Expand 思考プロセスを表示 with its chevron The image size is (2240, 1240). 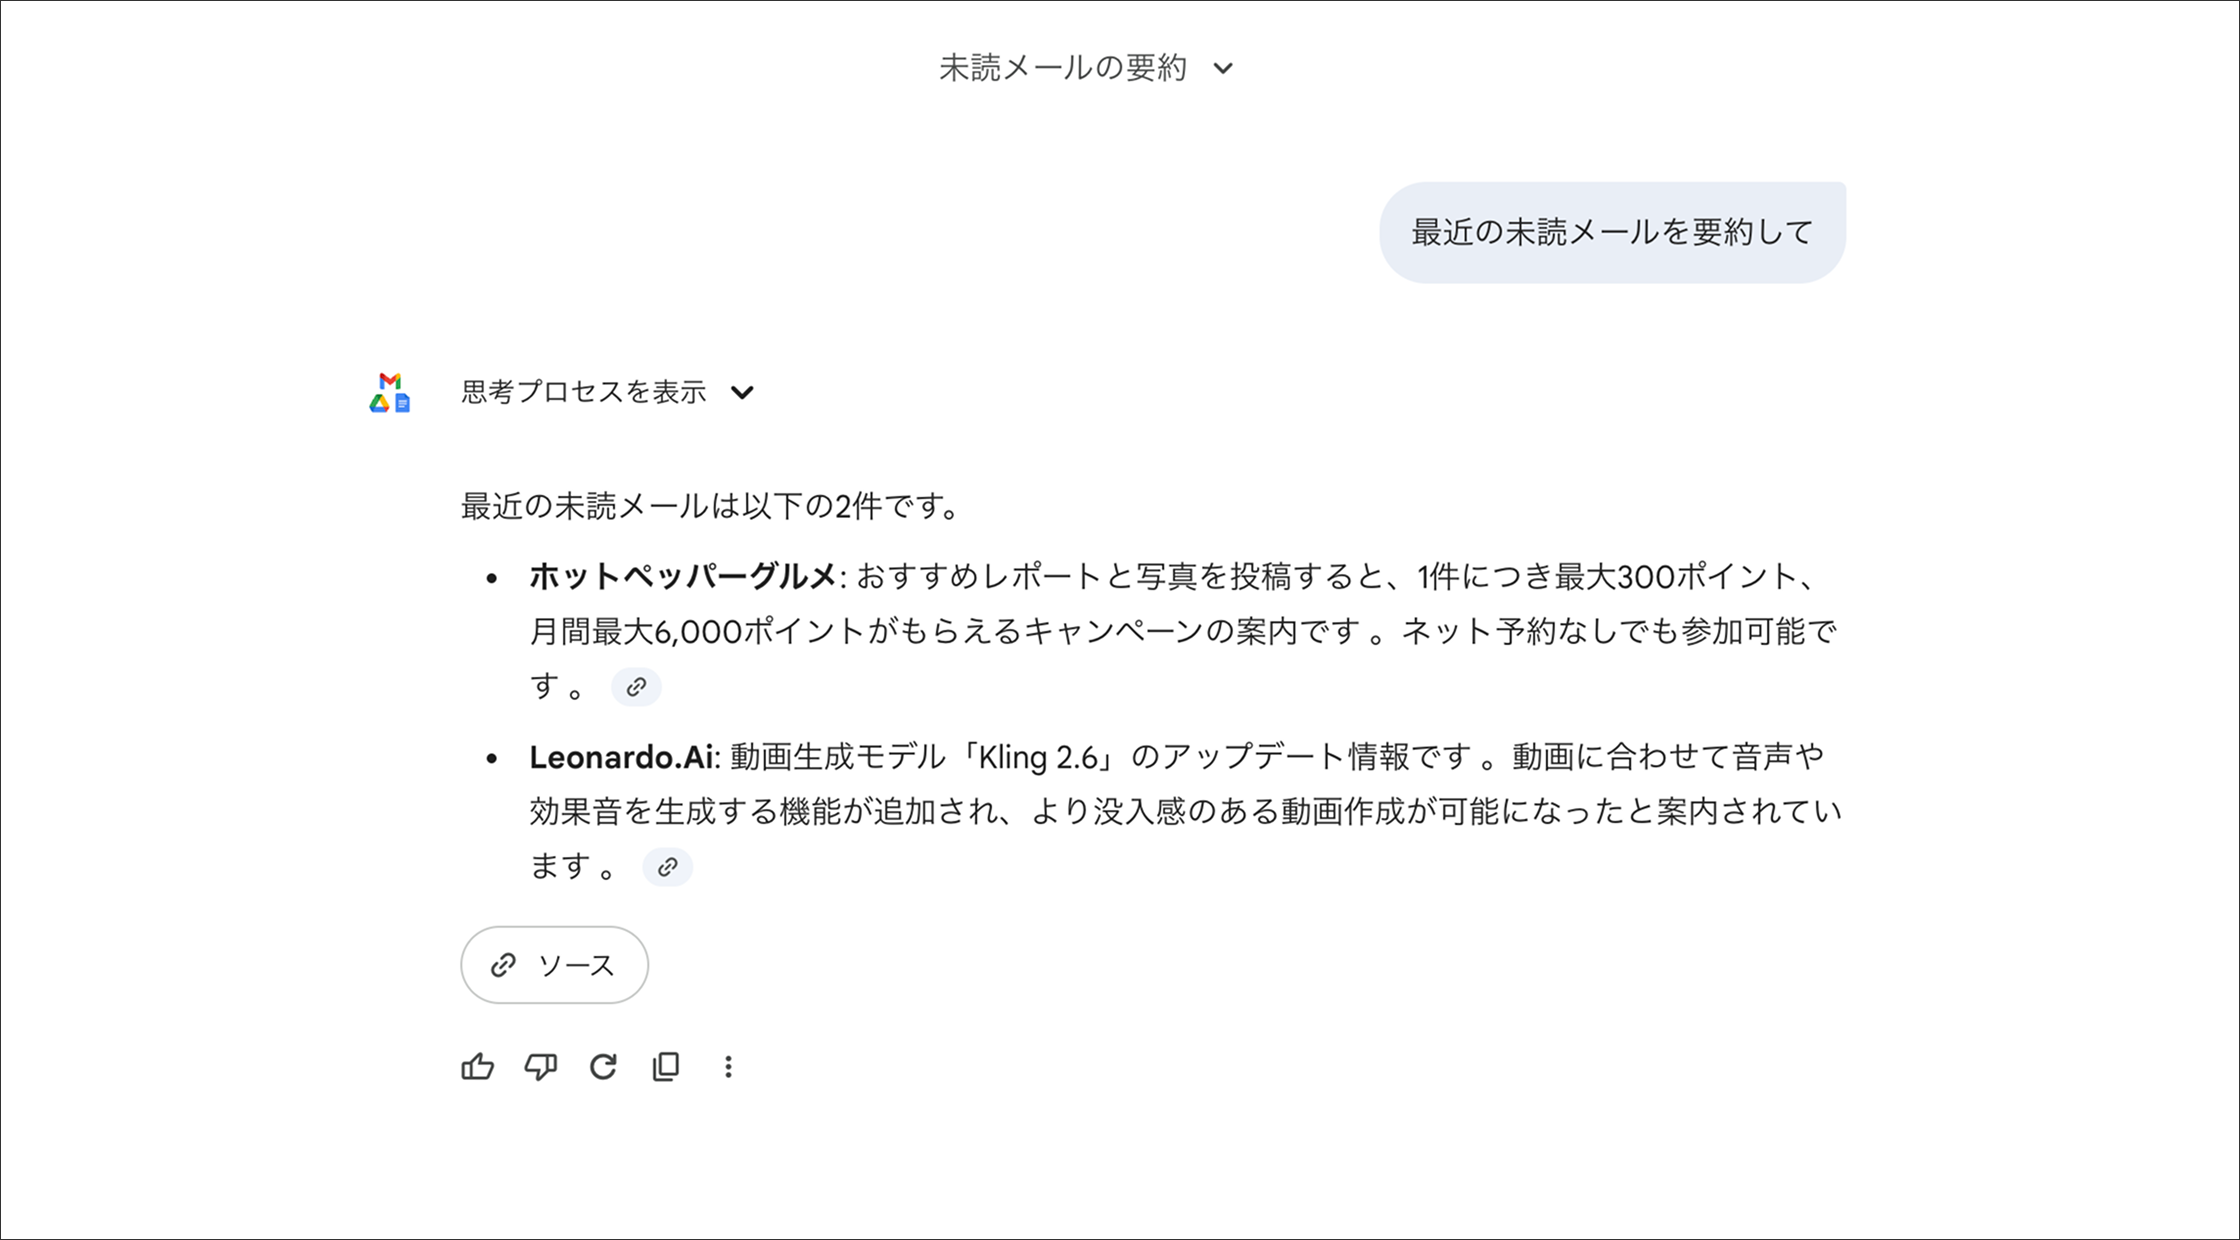click(743, 393)
